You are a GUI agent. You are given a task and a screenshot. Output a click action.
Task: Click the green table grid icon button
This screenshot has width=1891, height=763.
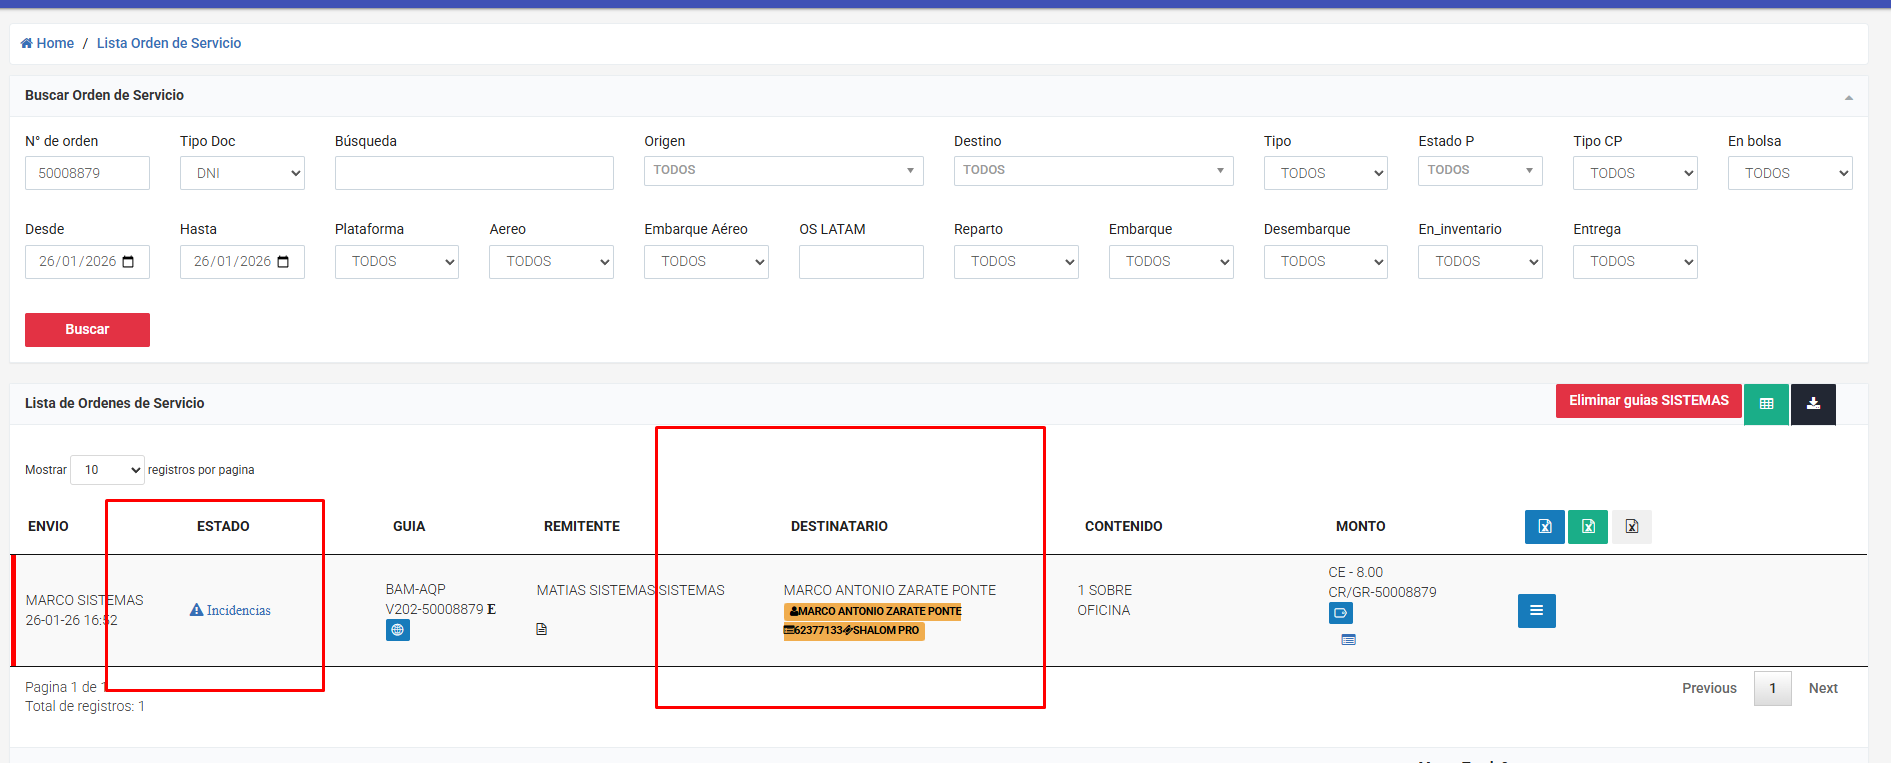[1766, 404]
